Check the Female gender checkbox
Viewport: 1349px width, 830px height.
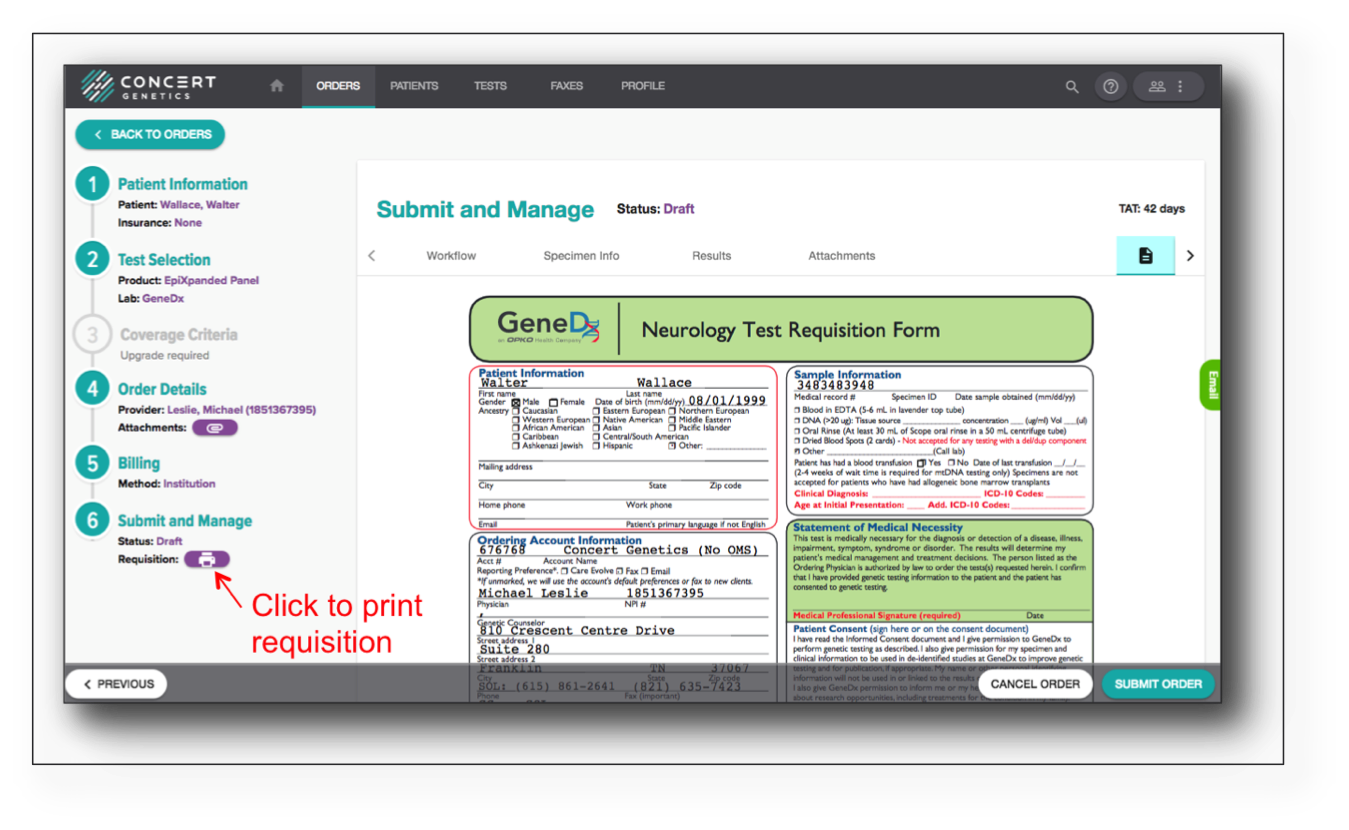(553, 402)
